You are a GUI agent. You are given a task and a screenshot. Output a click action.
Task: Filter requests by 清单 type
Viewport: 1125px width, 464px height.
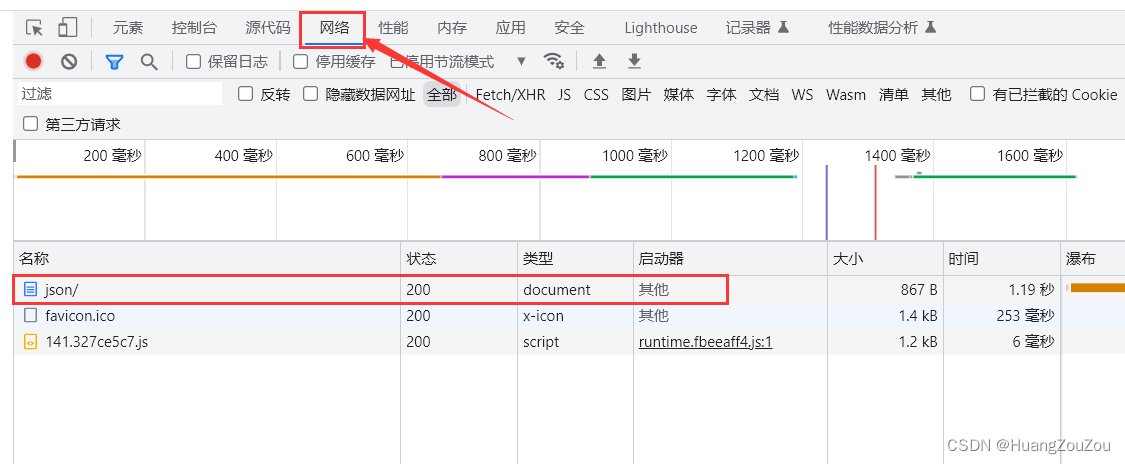(x=894, y=95)
